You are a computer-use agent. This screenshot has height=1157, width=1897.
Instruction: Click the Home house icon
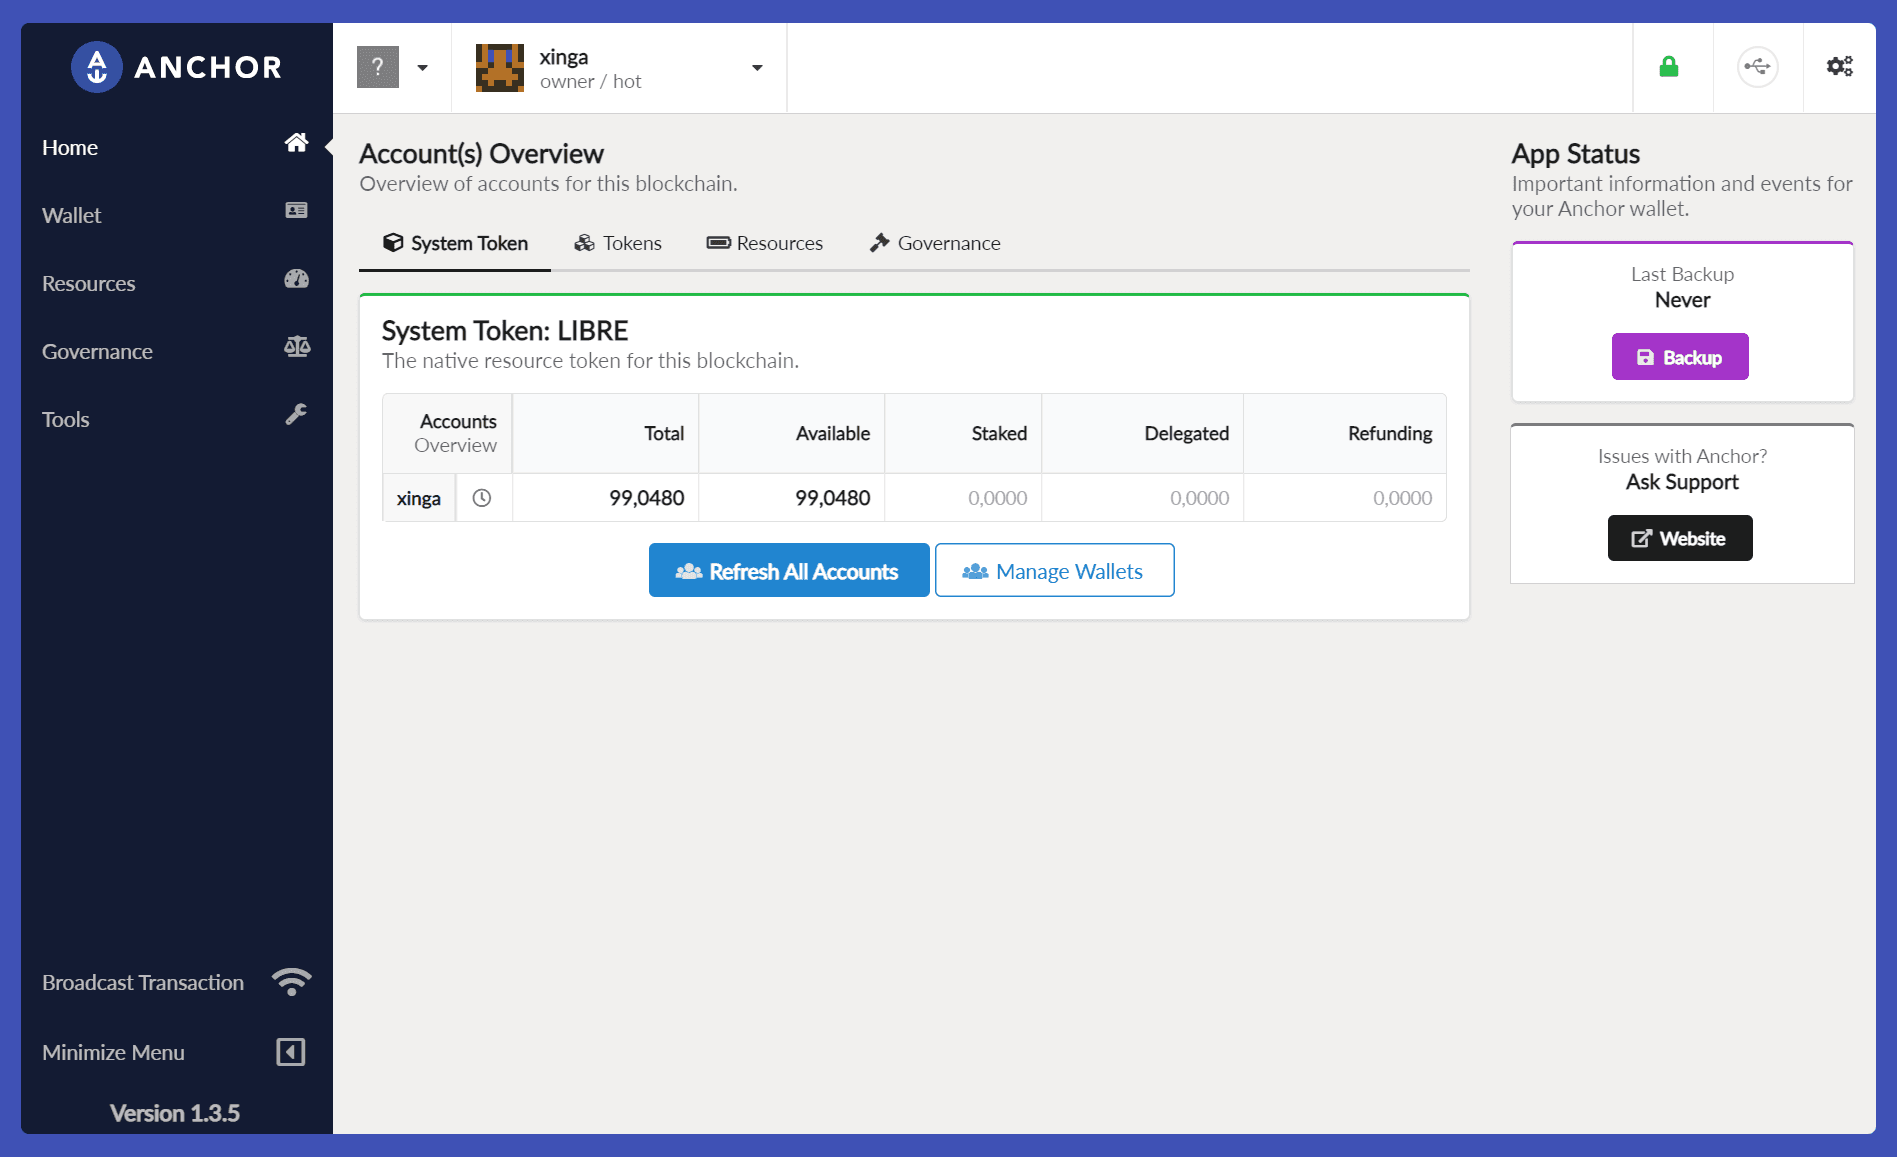[296, 143]
